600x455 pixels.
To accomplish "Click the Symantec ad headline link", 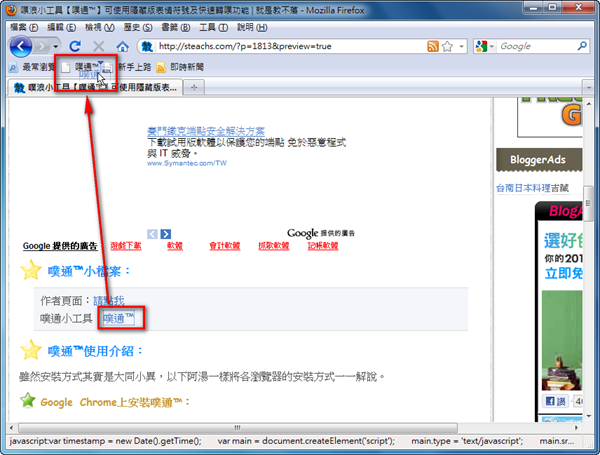I will (206, 131).
